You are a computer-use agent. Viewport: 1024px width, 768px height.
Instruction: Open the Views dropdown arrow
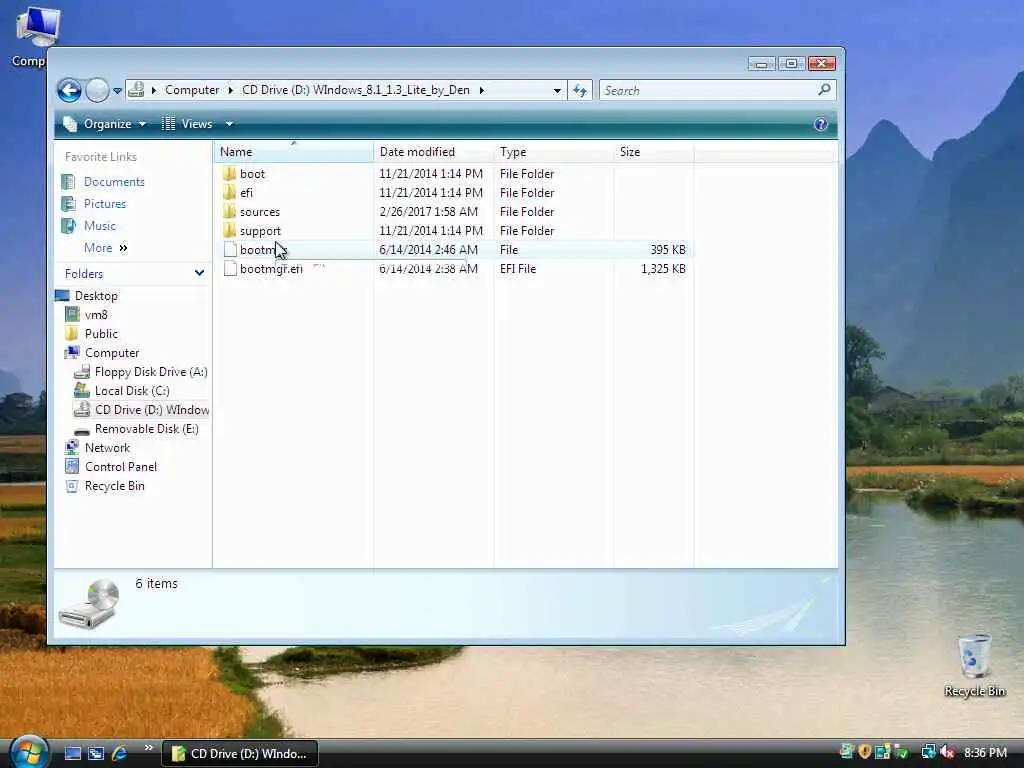click(x=229, y=124)
